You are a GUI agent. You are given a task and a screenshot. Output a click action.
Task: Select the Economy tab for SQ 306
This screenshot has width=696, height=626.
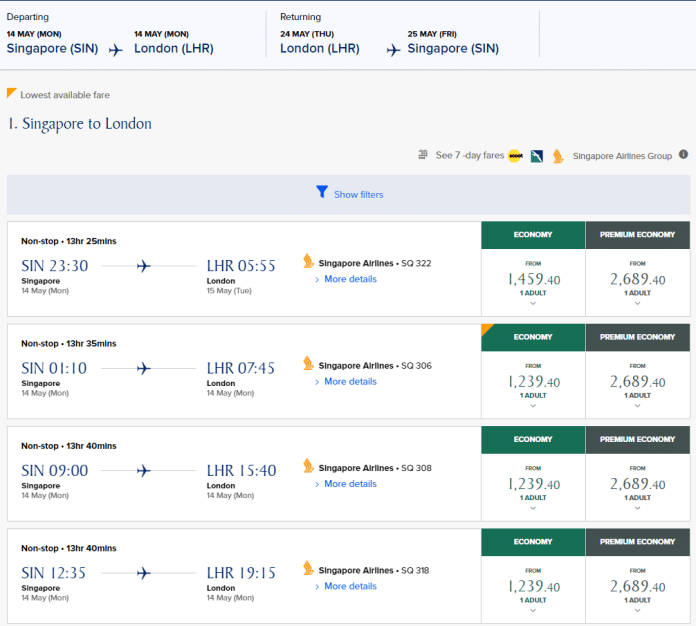[x=533, y=337]
